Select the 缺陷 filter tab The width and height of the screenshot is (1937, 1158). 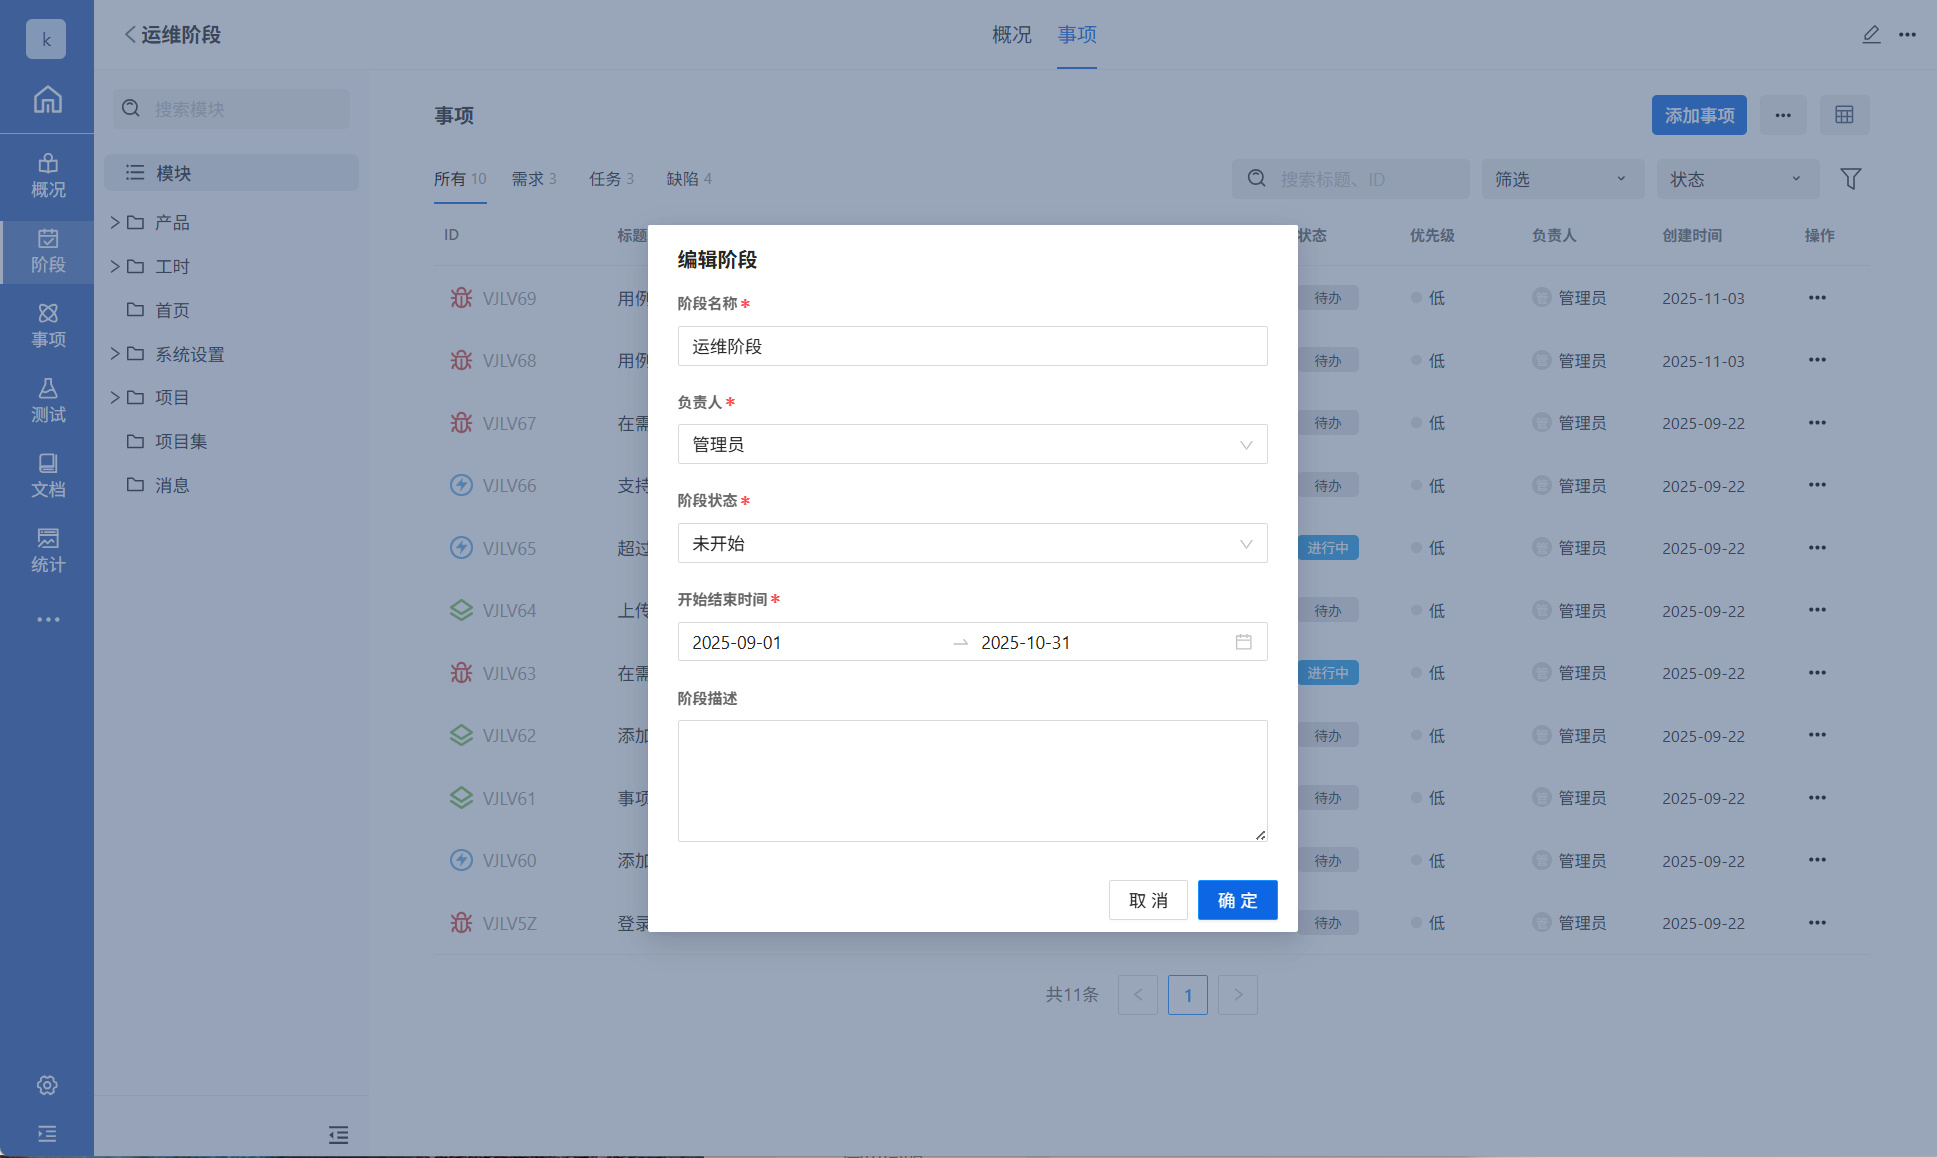(x=688, y=179)
